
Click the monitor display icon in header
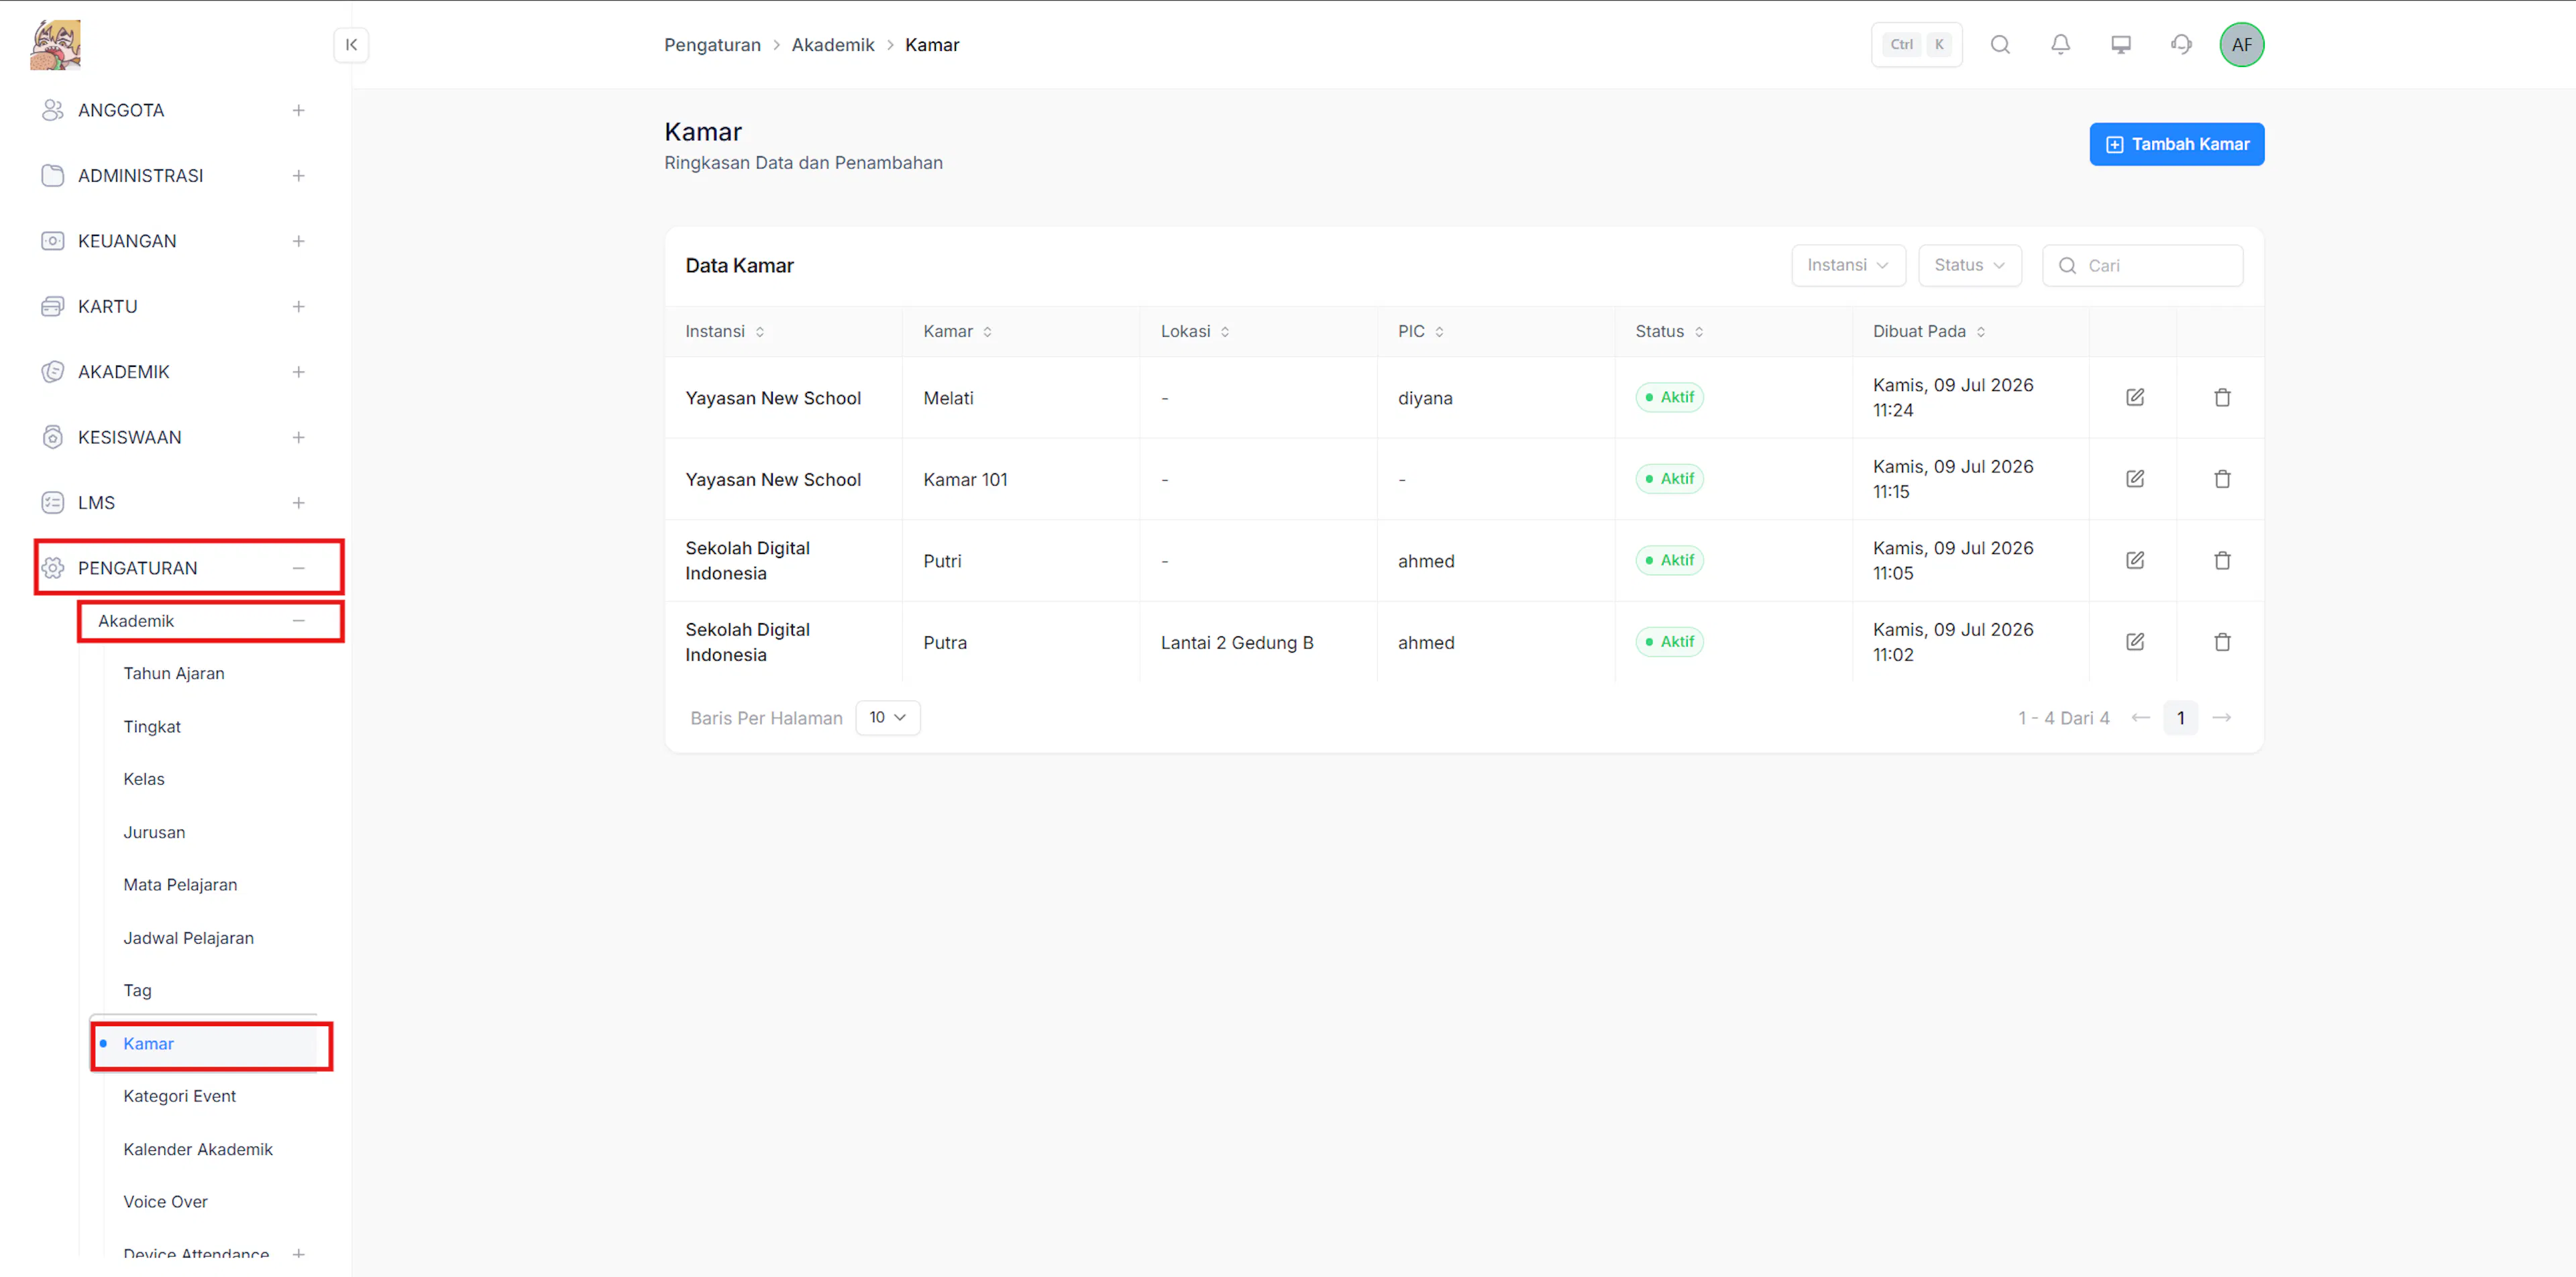pos(2121,44)
